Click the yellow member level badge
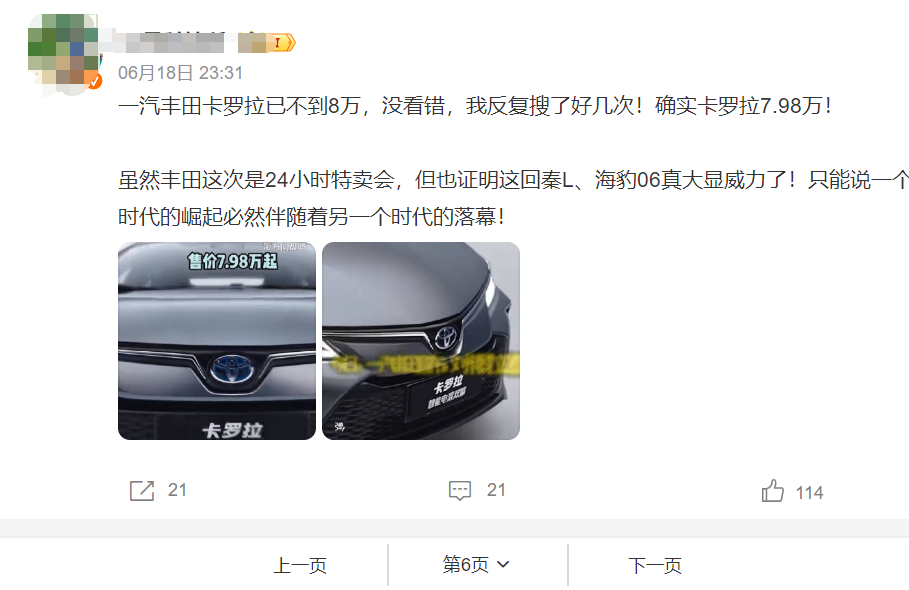Viewport: 909px width, 590px height. 281,42
